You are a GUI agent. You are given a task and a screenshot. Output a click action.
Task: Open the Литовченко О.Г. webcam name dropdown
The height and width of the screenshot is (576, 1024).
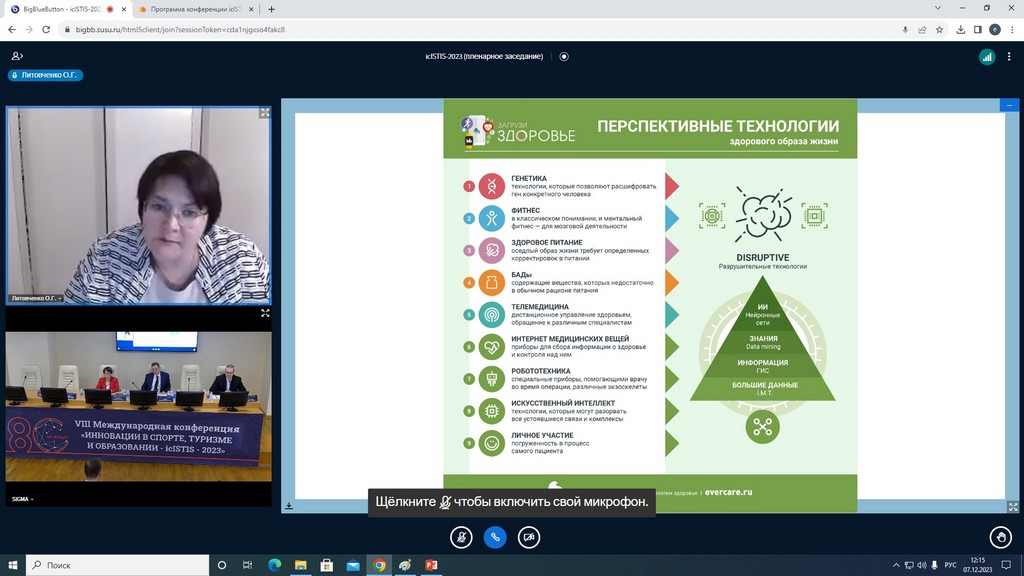click(36, 298)
